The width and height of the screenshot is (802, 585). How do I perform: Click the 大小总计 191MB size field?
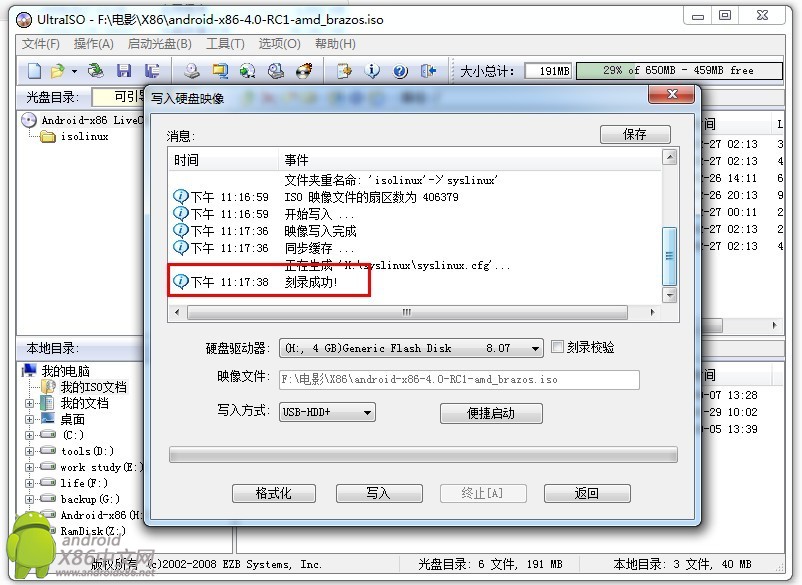tap(548, 71)
